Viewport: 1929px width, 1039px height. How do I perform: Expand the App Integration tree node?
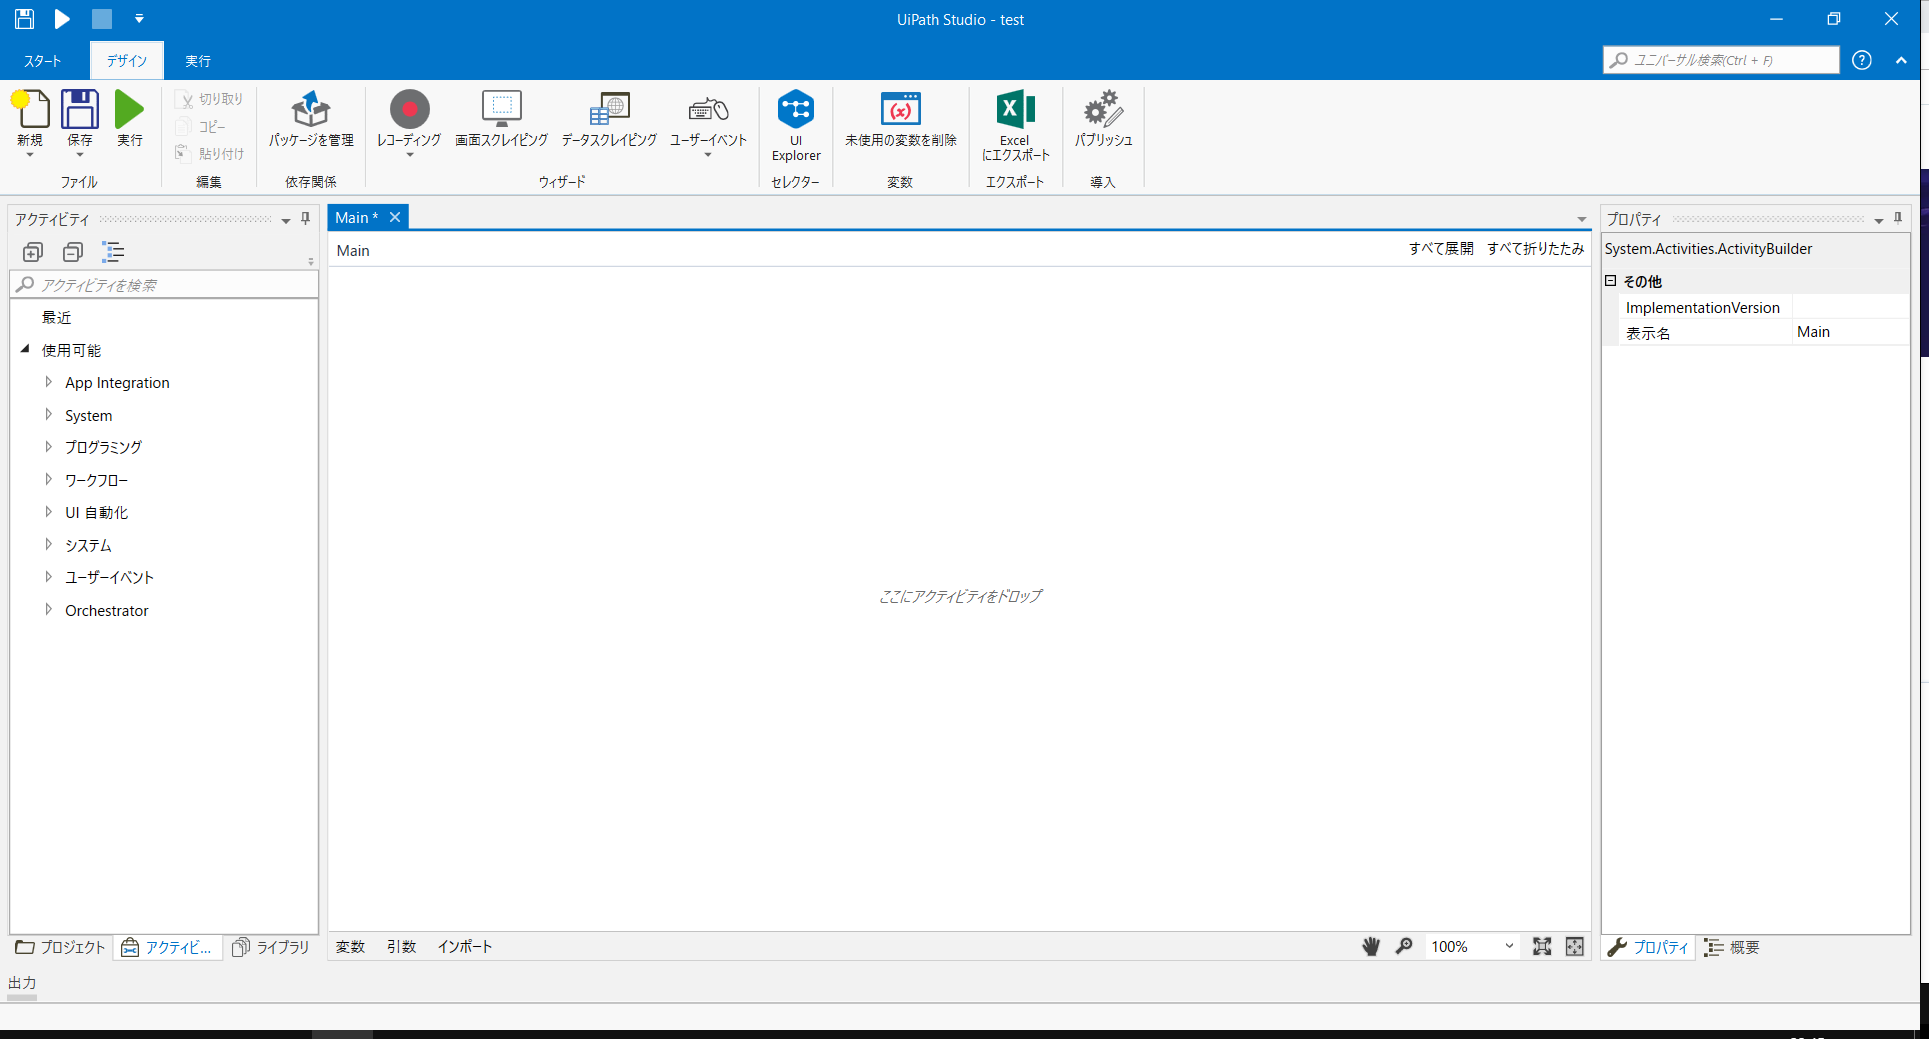[x=48, y=382]
